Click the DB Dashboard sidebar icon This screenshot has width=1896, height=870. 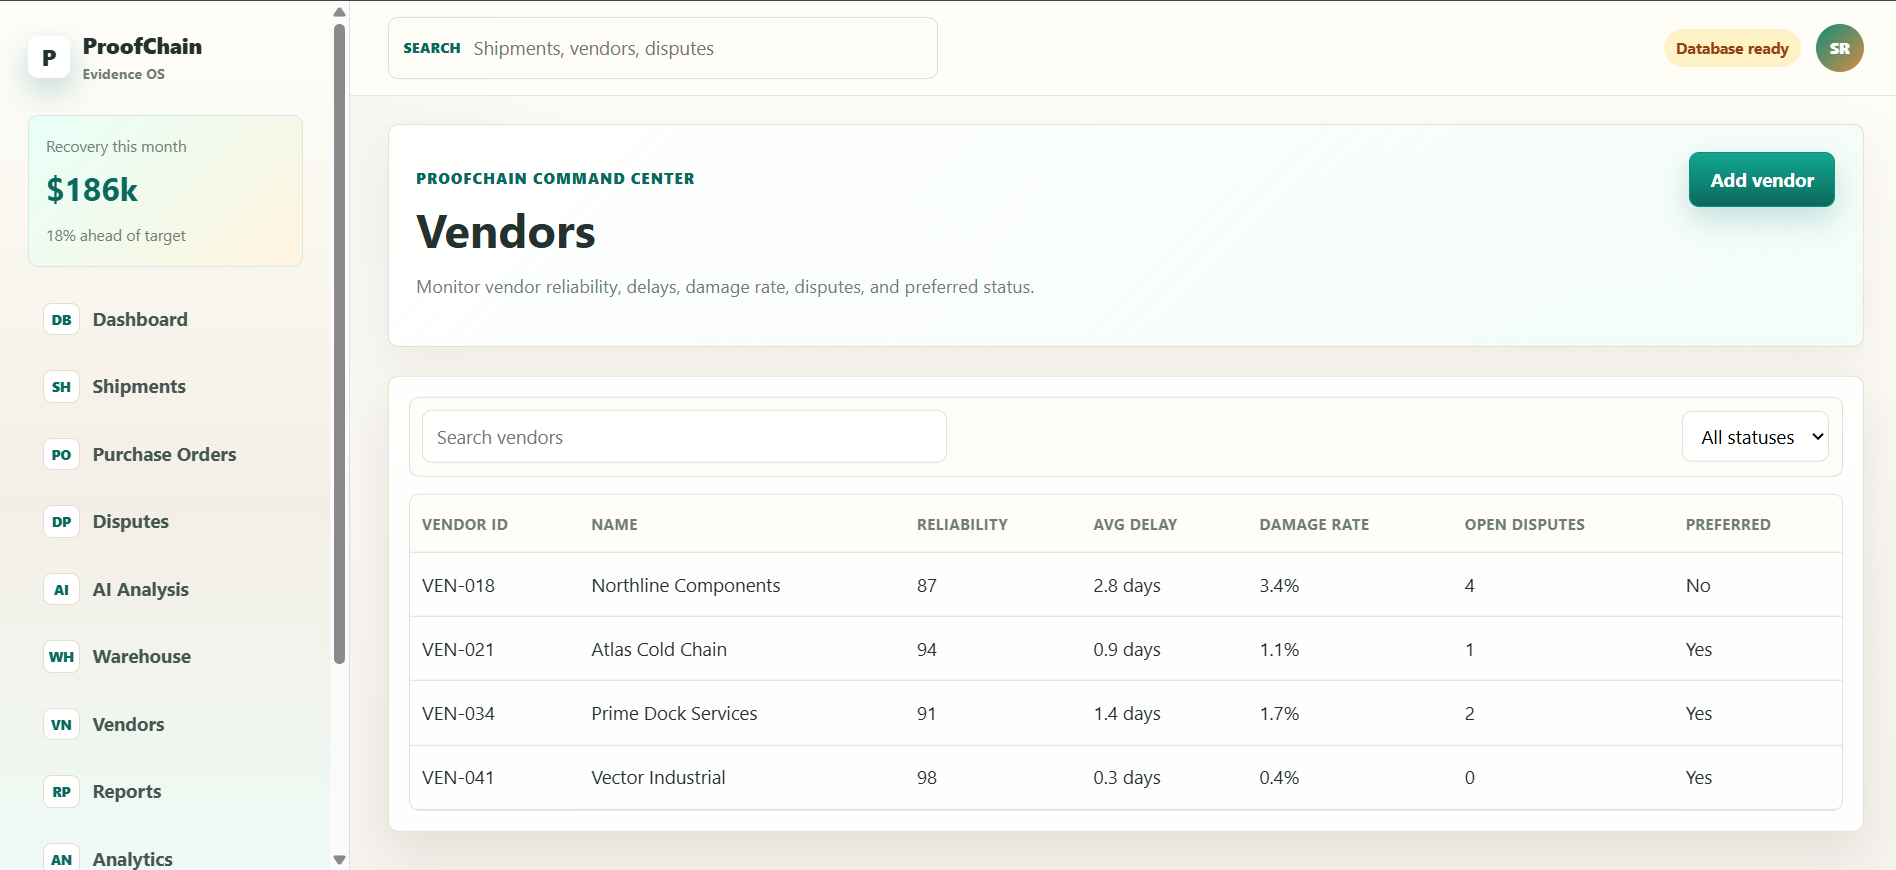(x=61, y=320)
